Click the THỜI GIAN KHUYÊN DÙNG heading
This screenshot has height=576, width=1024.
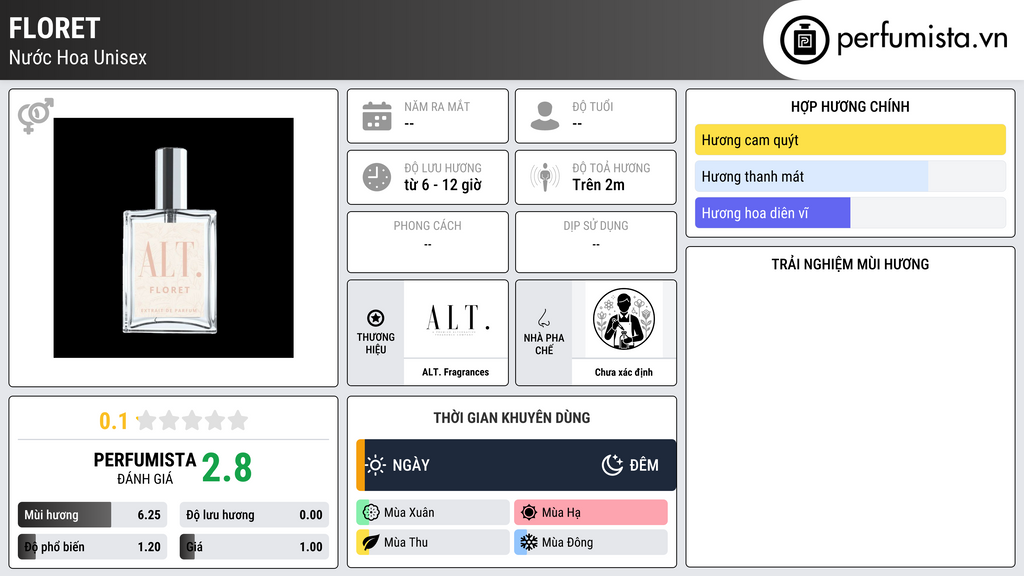[512, 418]
